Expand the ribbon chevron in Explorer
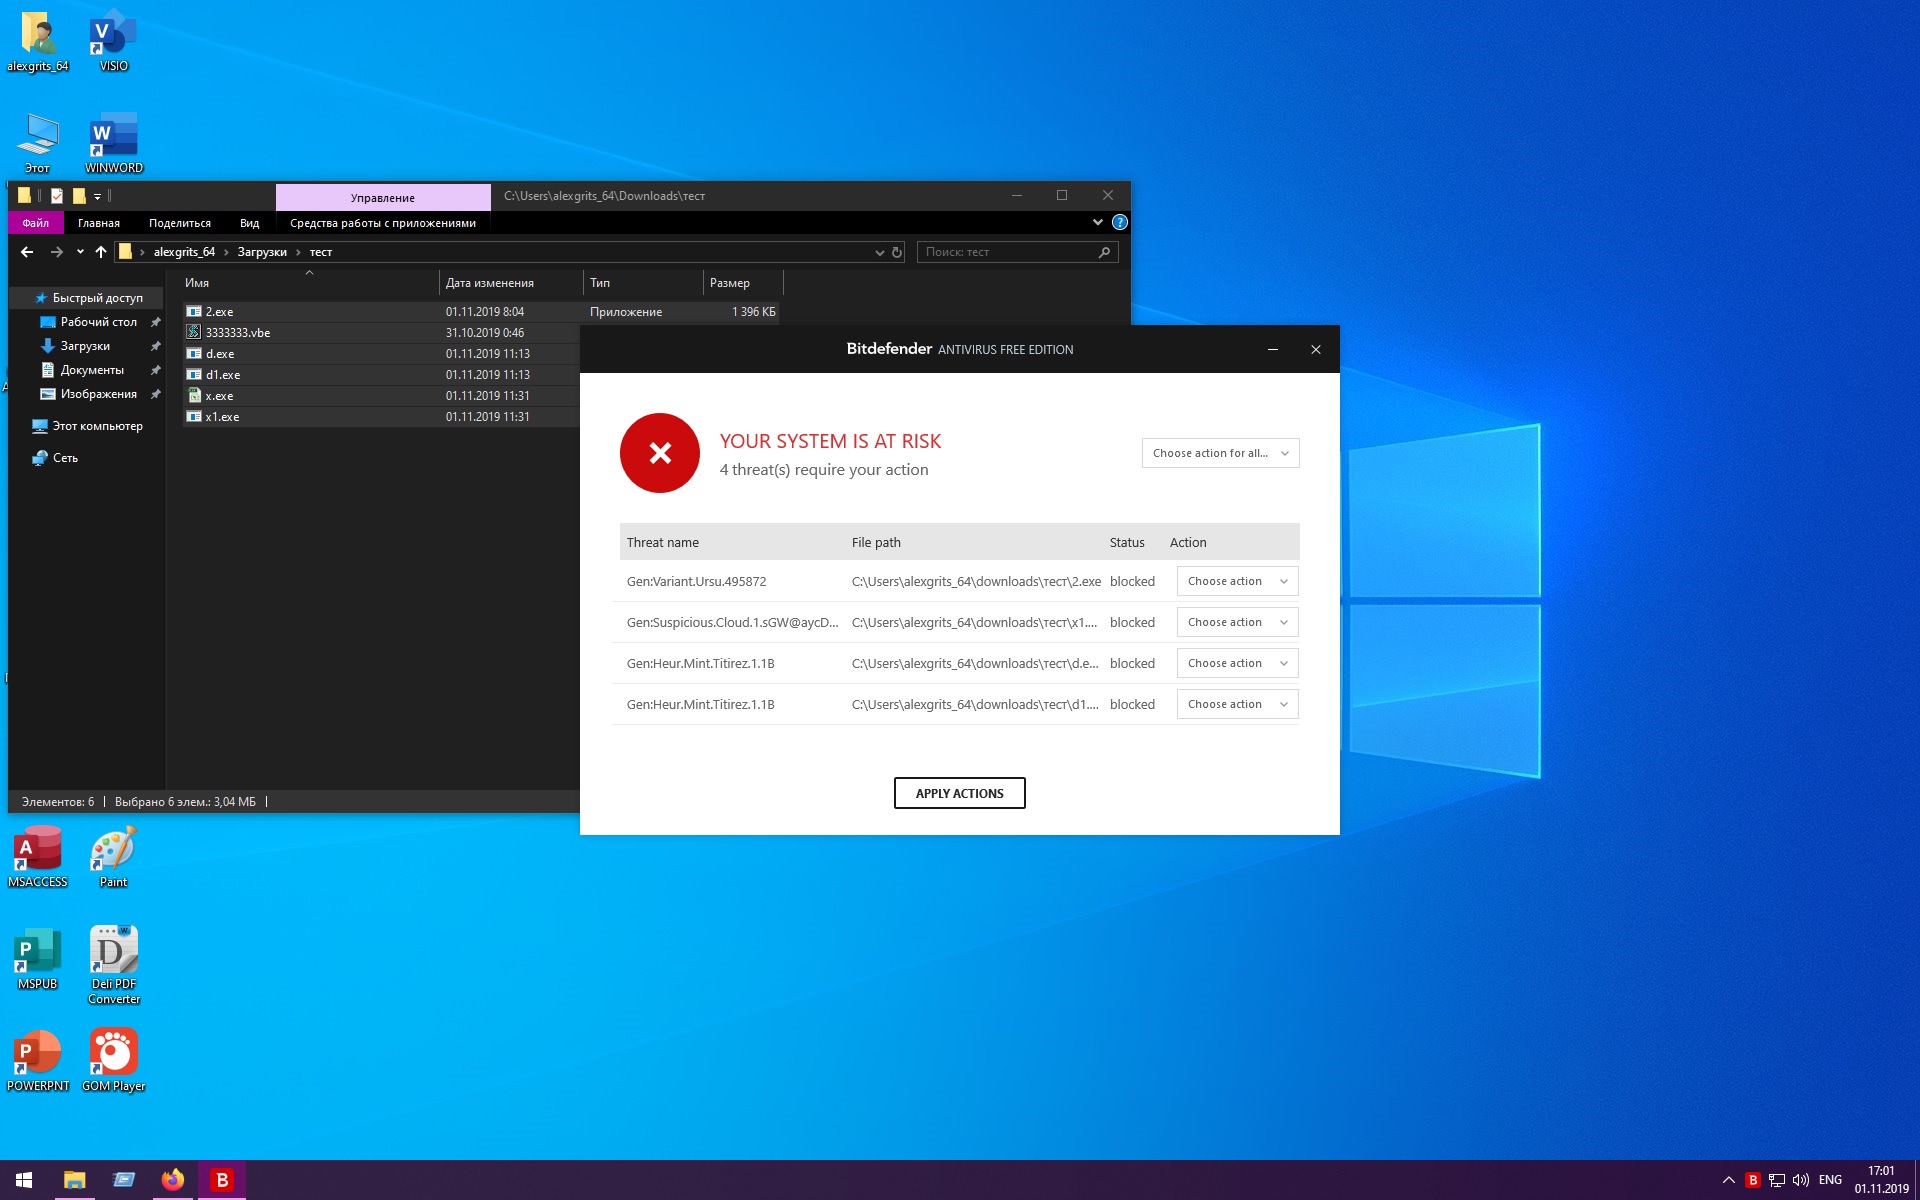Screen dimensions: 1920x1200 click(1097, 222)
